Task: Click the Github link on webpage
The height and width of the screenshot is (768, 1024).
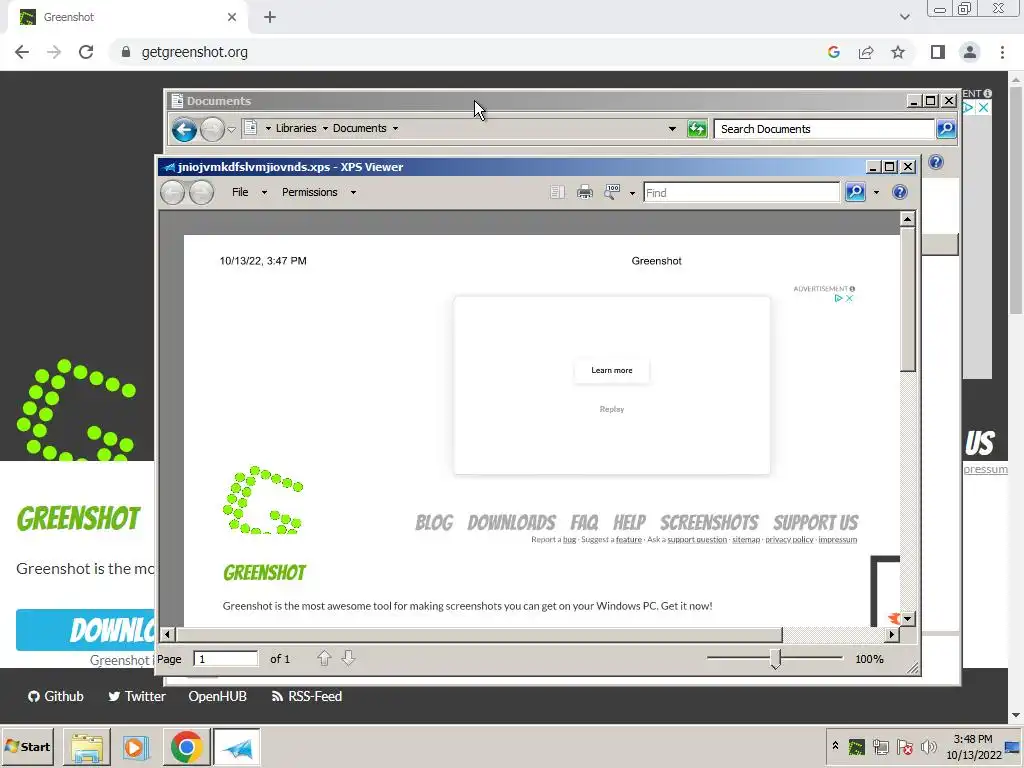Action: click(x=56, y=696)
